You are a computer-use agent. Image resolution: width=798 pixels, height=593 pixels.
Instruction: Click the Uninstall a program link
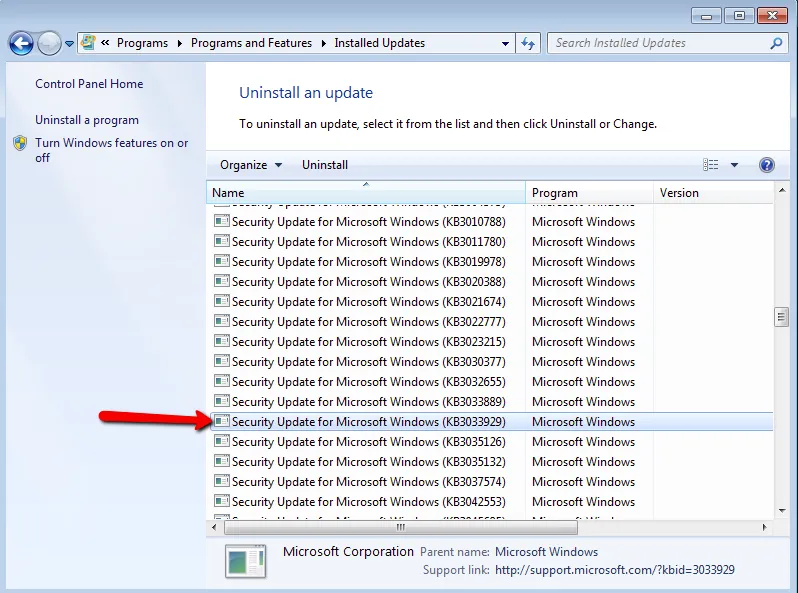(x=87, y=120)
